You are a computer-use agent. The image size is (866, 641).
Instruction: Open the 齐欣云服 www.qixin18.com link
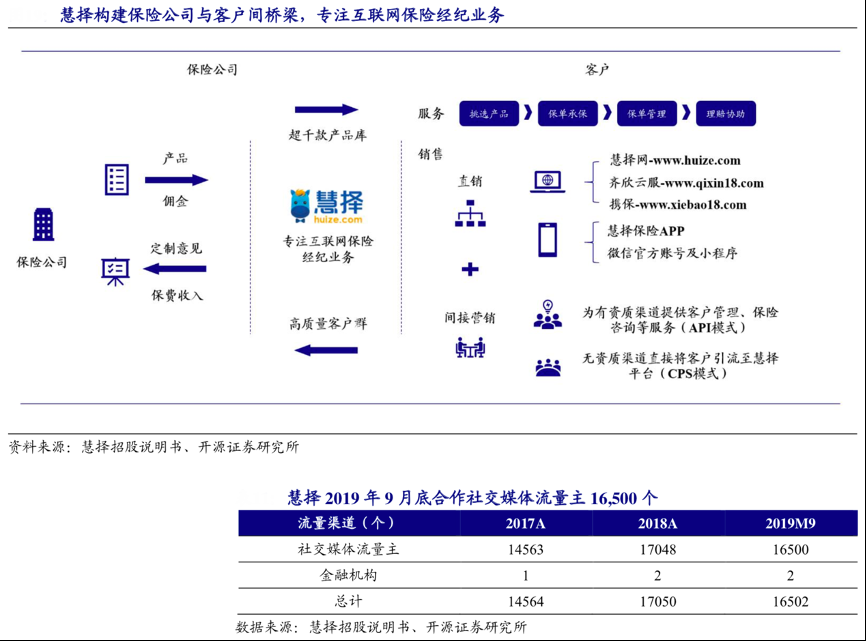point(685,183)
